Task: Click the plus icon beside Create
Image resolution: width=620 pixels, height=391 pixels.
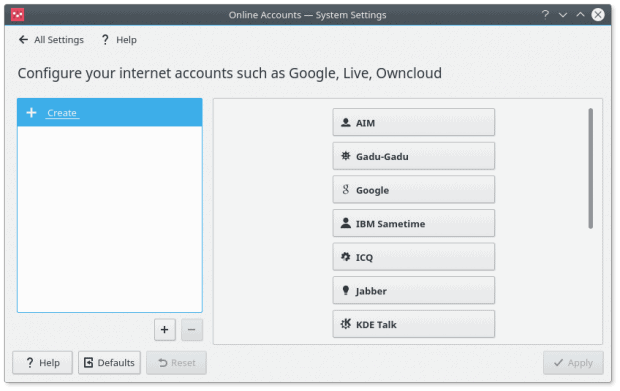Action: [31, 113]
